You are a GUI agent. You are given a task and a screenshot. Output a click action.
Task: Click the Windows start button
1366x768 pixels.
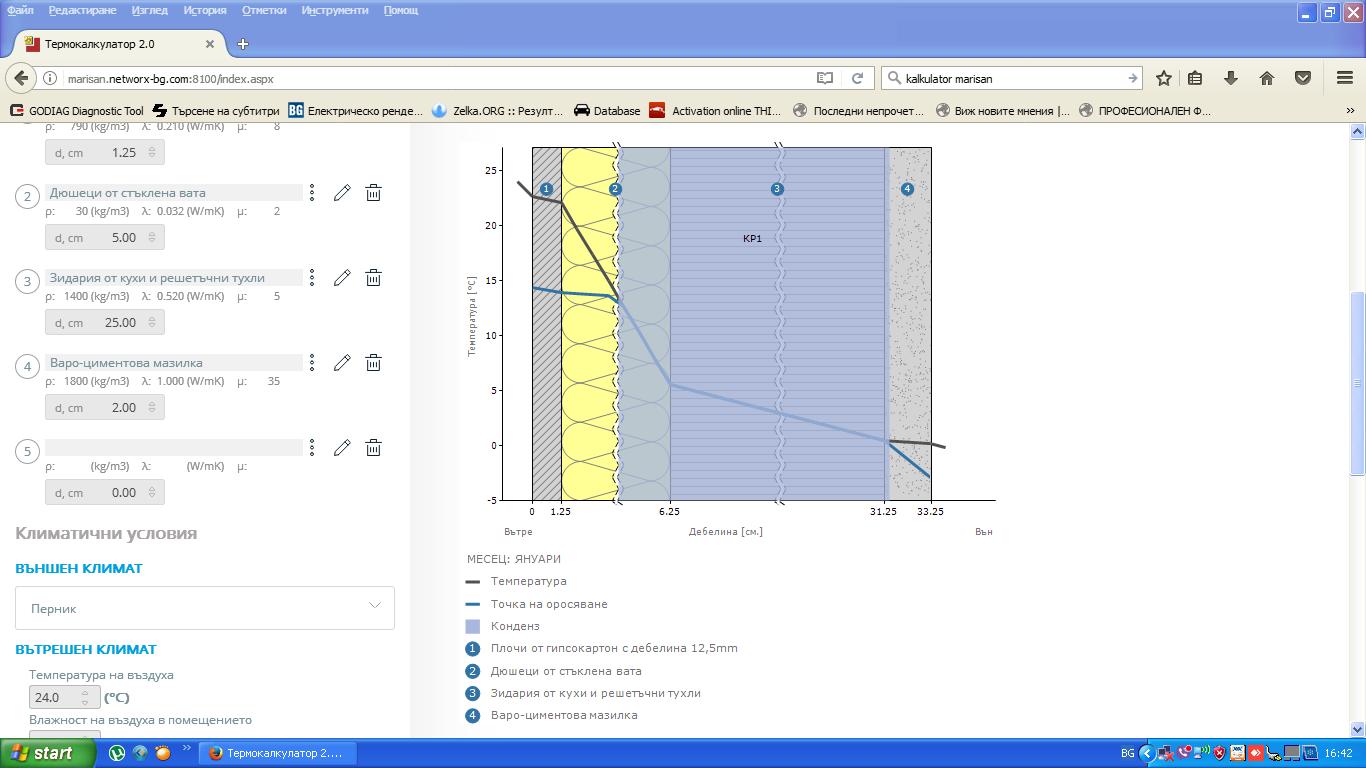tap(47, 753)
